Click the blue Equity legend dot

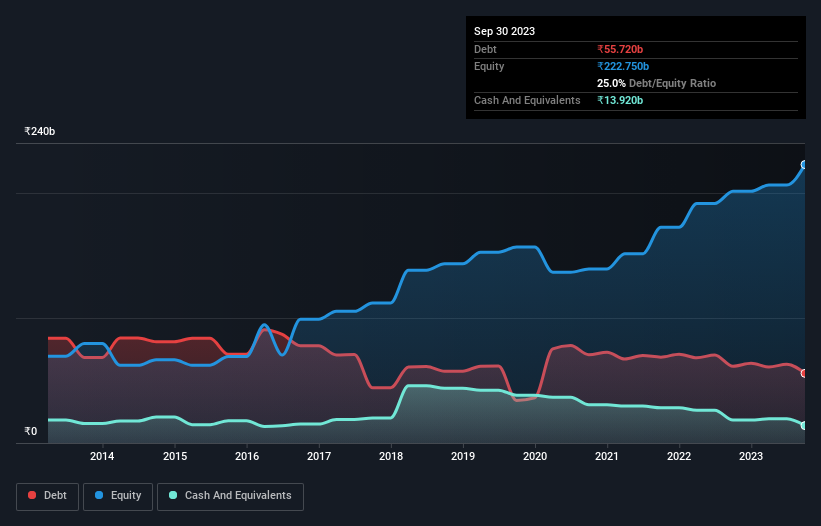point(99,495)
